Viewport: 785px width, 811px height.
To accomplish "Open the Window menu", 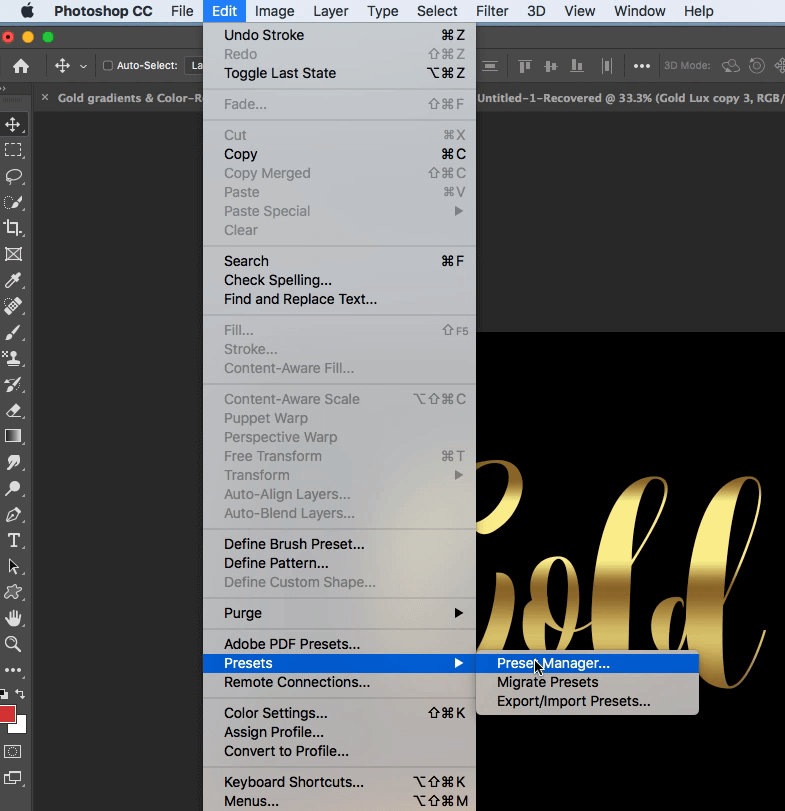I will pos(640,11).
